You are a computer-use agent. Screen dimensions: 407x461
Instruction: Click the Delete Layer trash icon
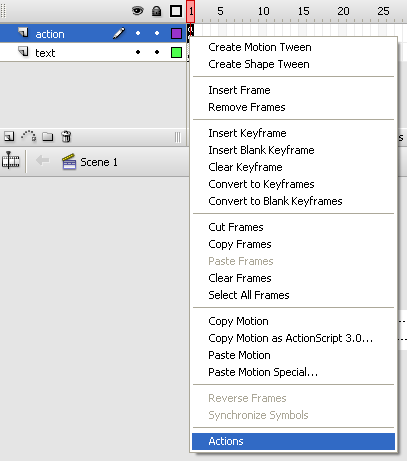pyautogui.click(x=66, y=136)
